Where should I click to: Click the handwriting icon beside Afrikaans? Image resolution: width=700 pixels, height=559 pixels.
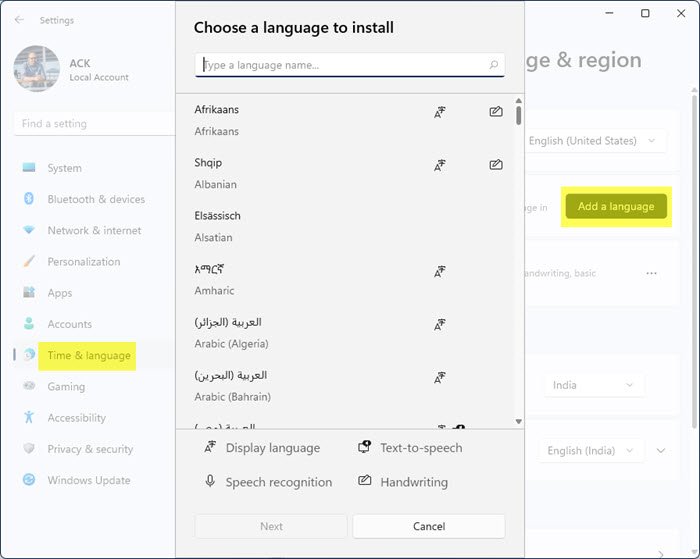coord(496,112)
